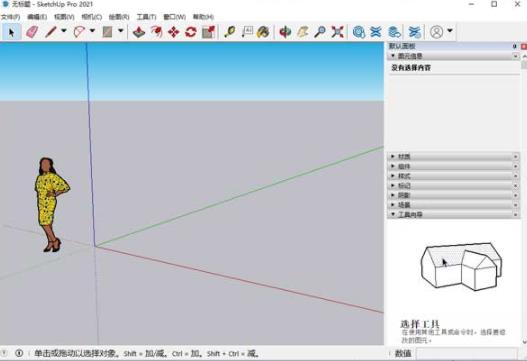Activate the Arc drawing tool
This screenshot has width=527, height=361.
[x=79, y=32]
